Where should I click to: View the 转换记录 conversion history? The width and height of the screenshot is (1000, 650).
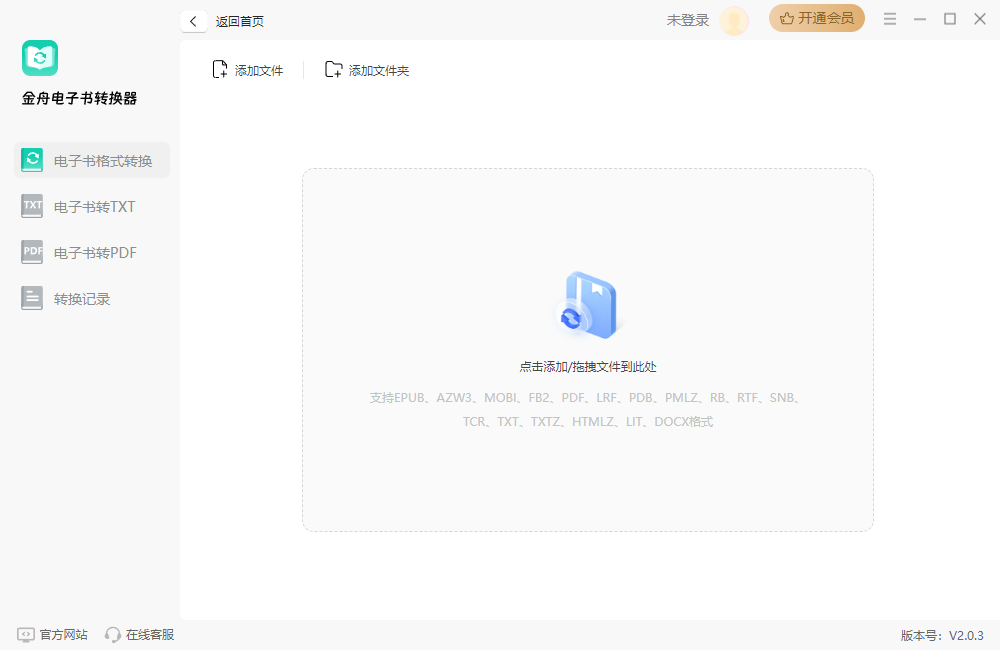pos(31,297)
